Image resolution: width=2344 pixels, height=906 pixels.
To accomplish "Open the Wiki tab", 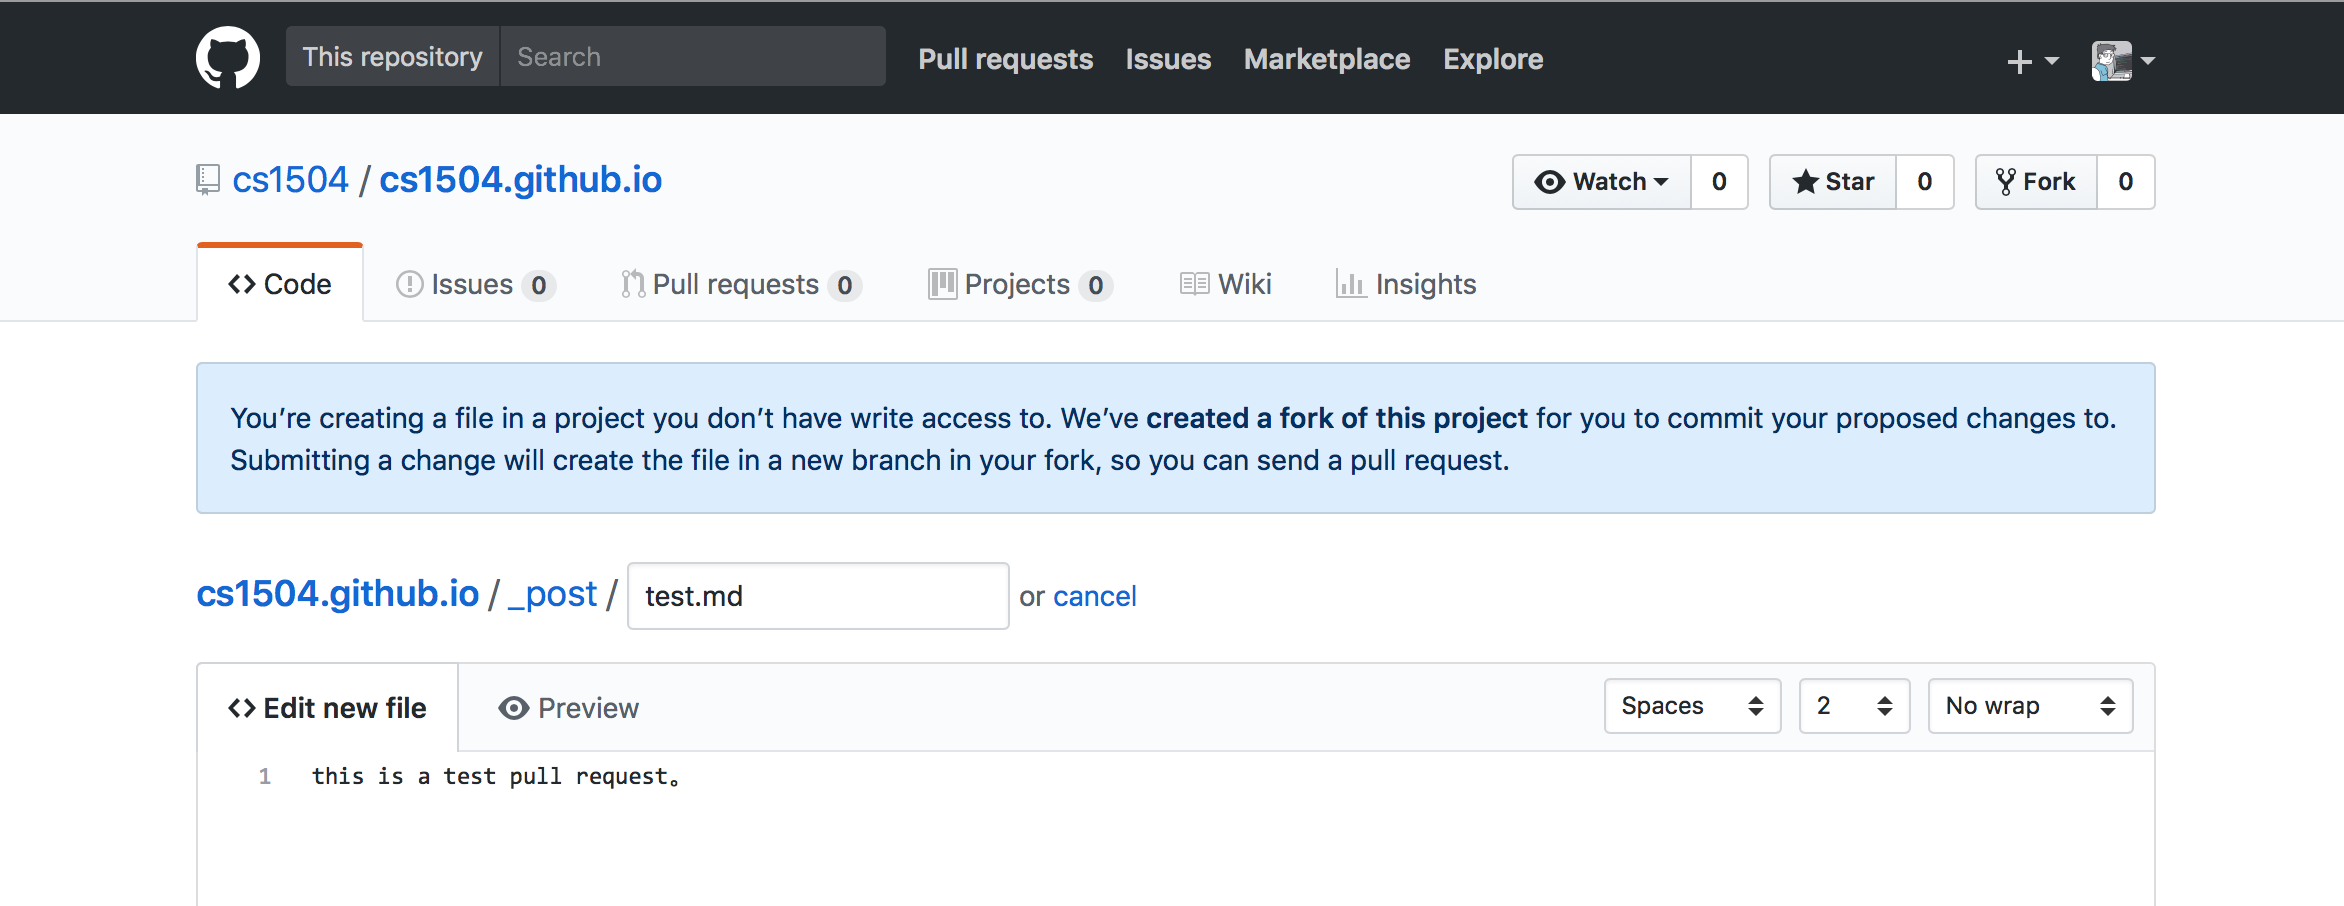I will pyautogui.click(x=1226, y=285).
